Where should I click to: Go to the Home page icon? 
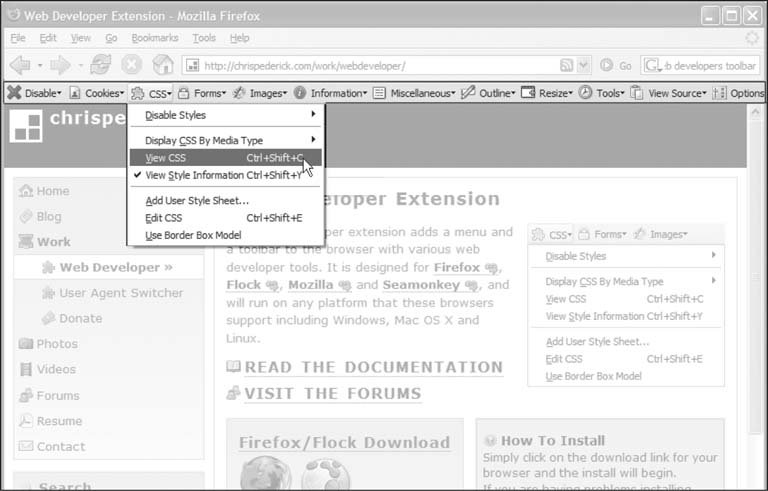click(163, 65)
